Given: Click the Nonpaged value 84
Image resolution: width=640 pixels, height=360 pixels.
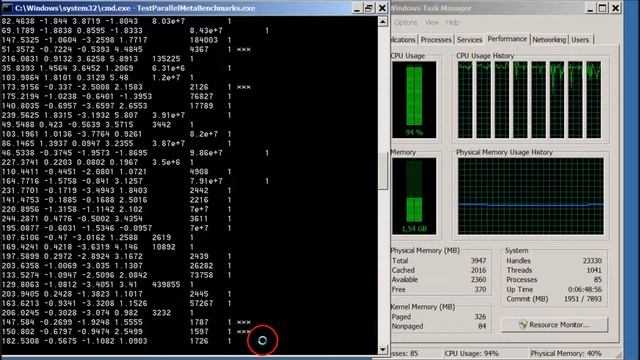Looking at the screenshot, I should pyautogui.click(x=482, y=326).
